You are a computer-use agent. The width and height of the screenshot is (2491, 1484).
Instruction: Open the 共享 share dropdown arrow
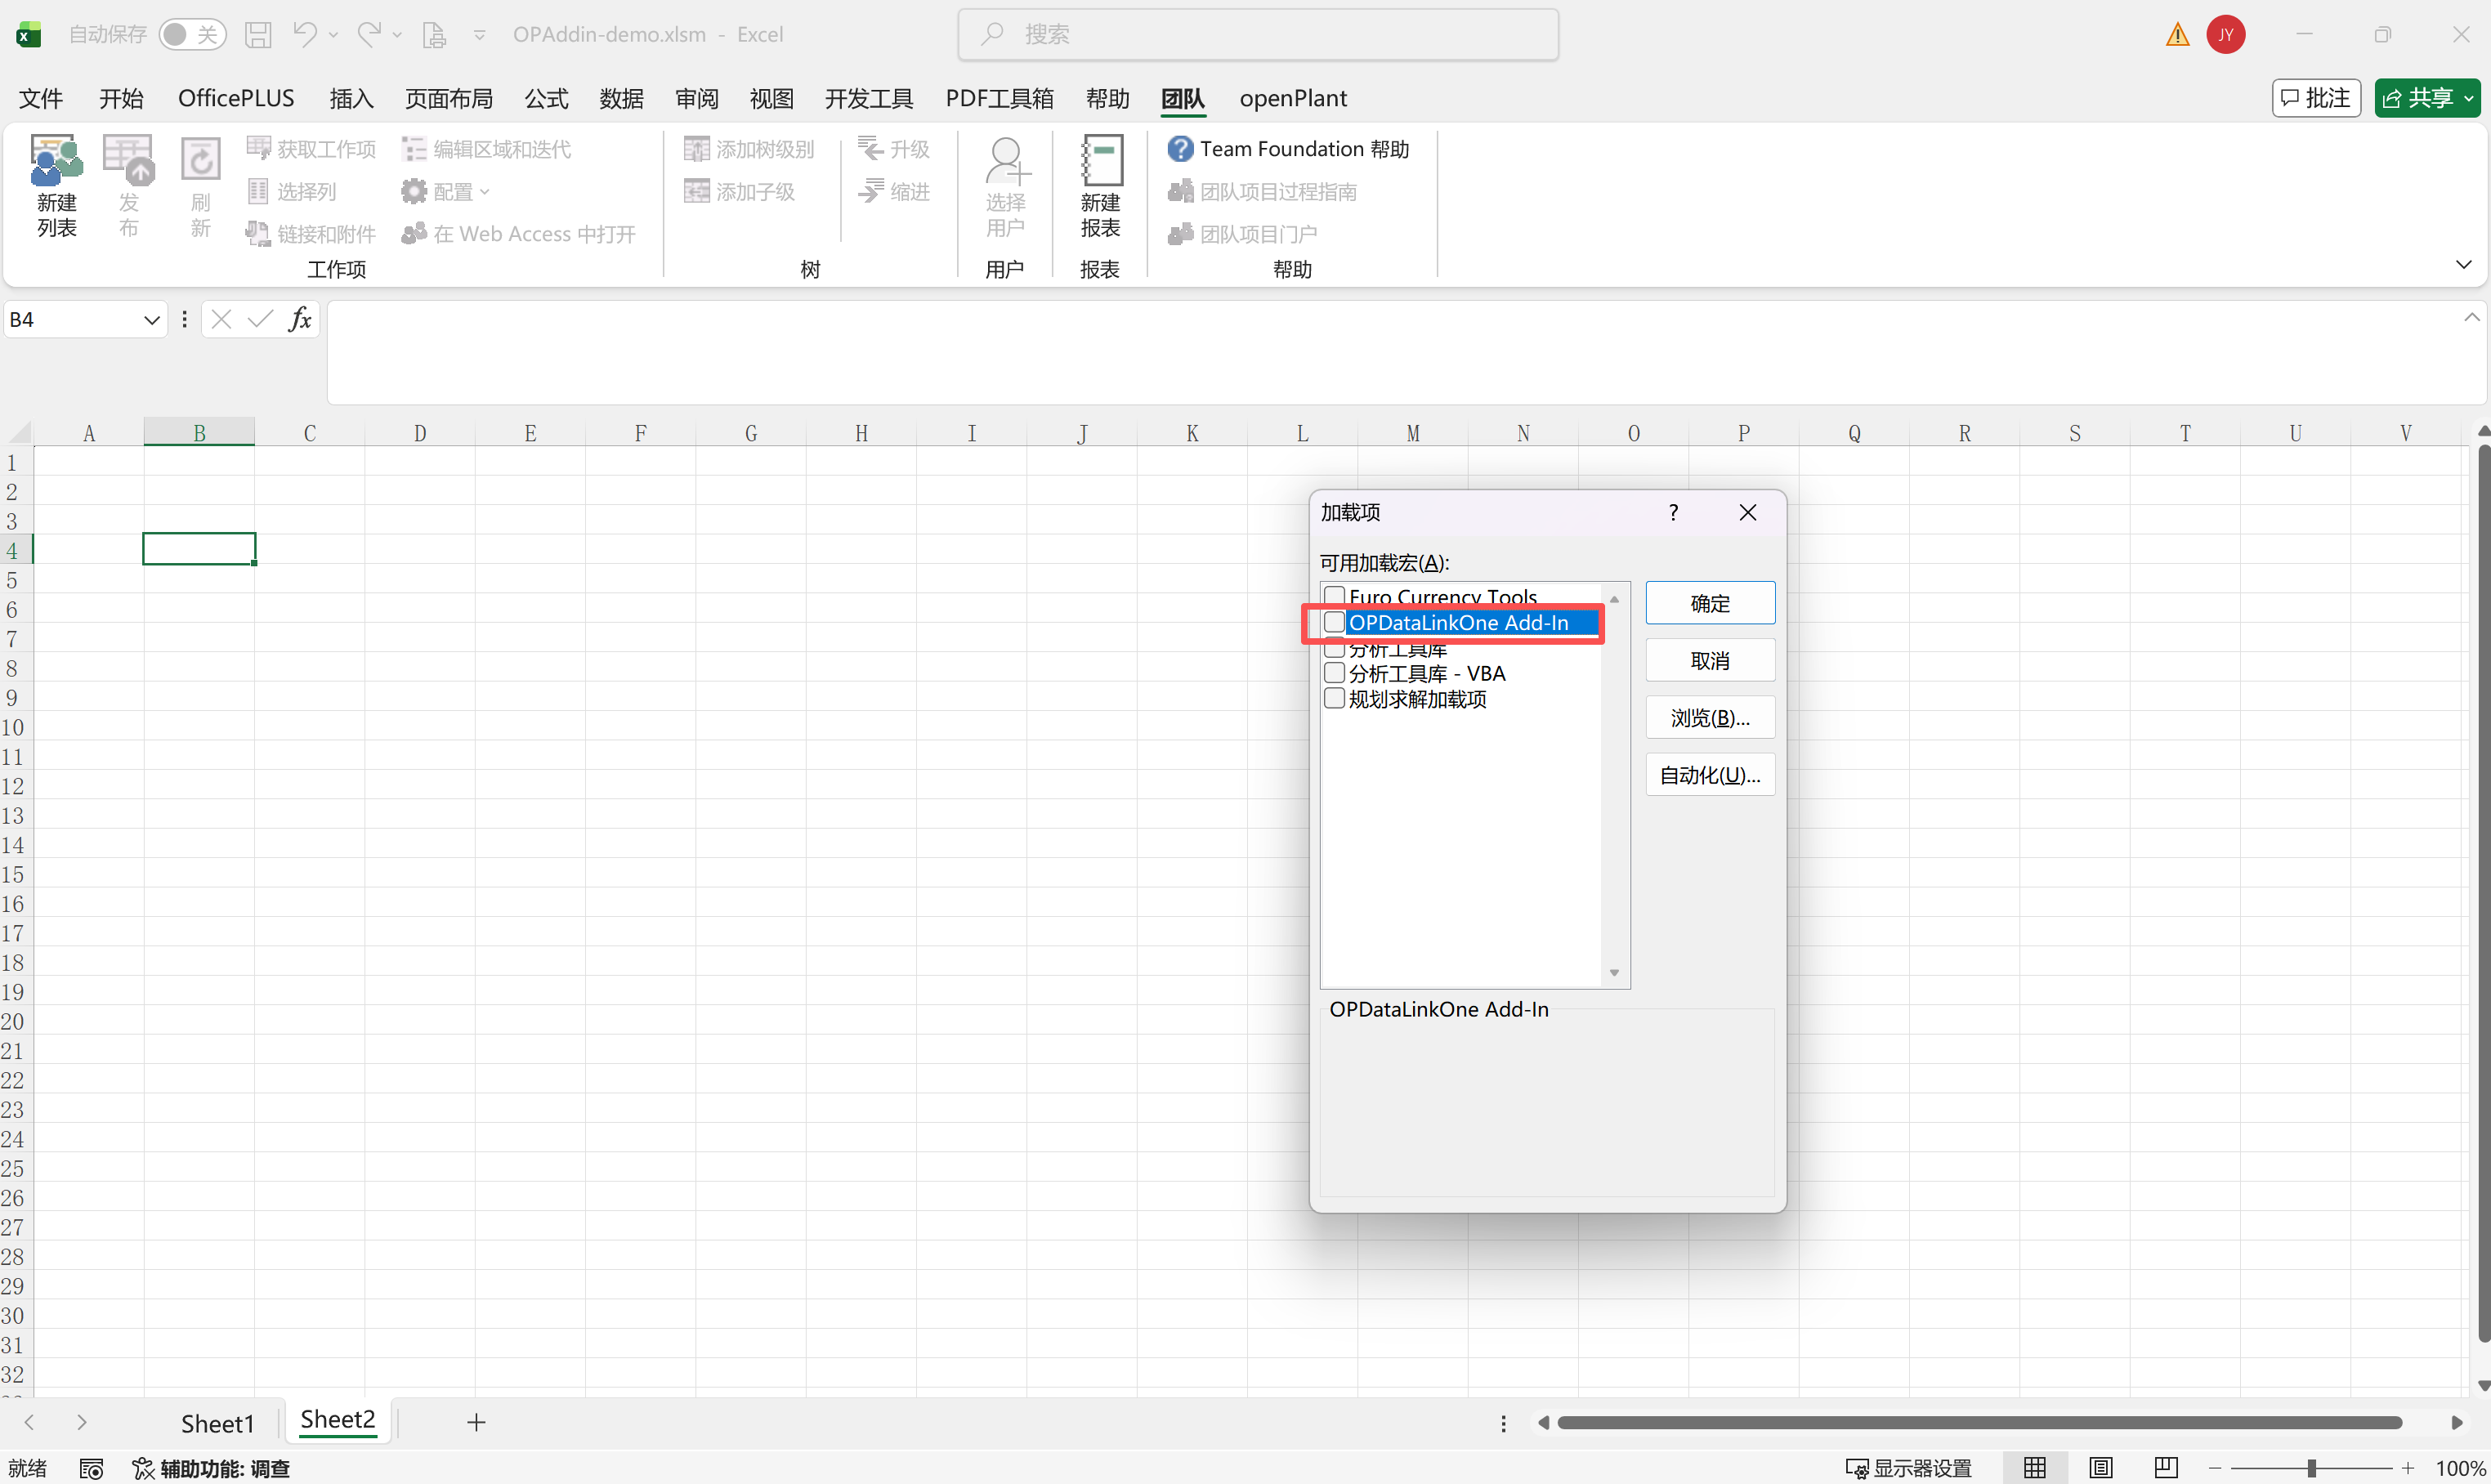[2468, 98]
